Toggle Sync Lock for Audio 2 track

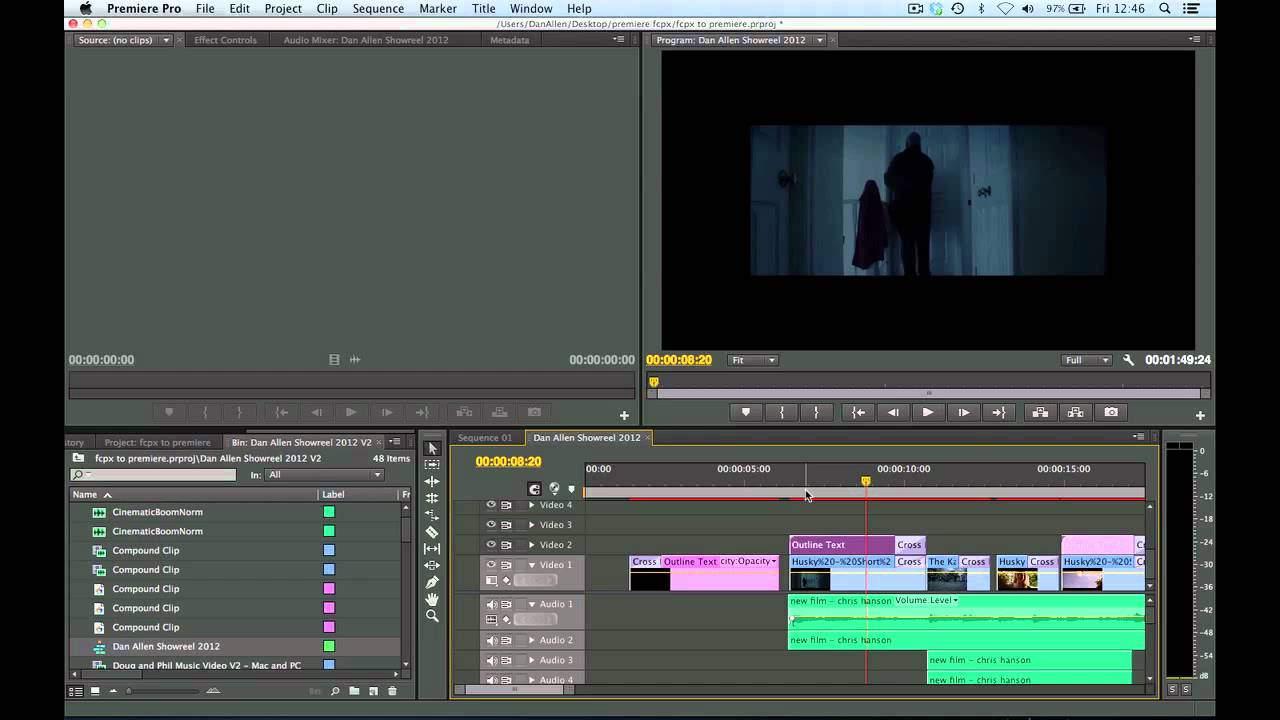pos(506,640)
